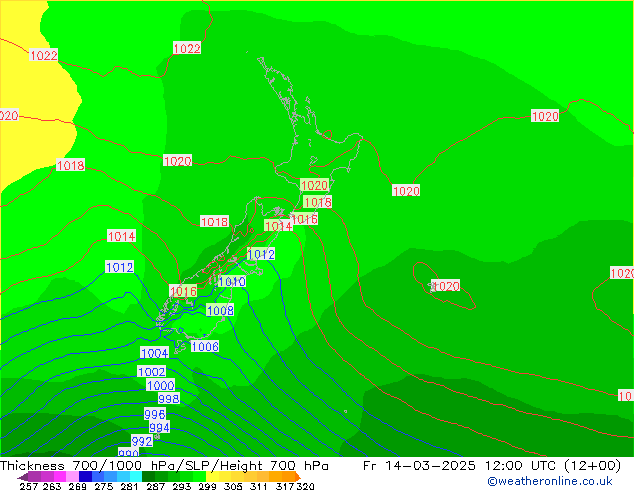Click legend value 275
634x490 pixels.
pos(104,486)
